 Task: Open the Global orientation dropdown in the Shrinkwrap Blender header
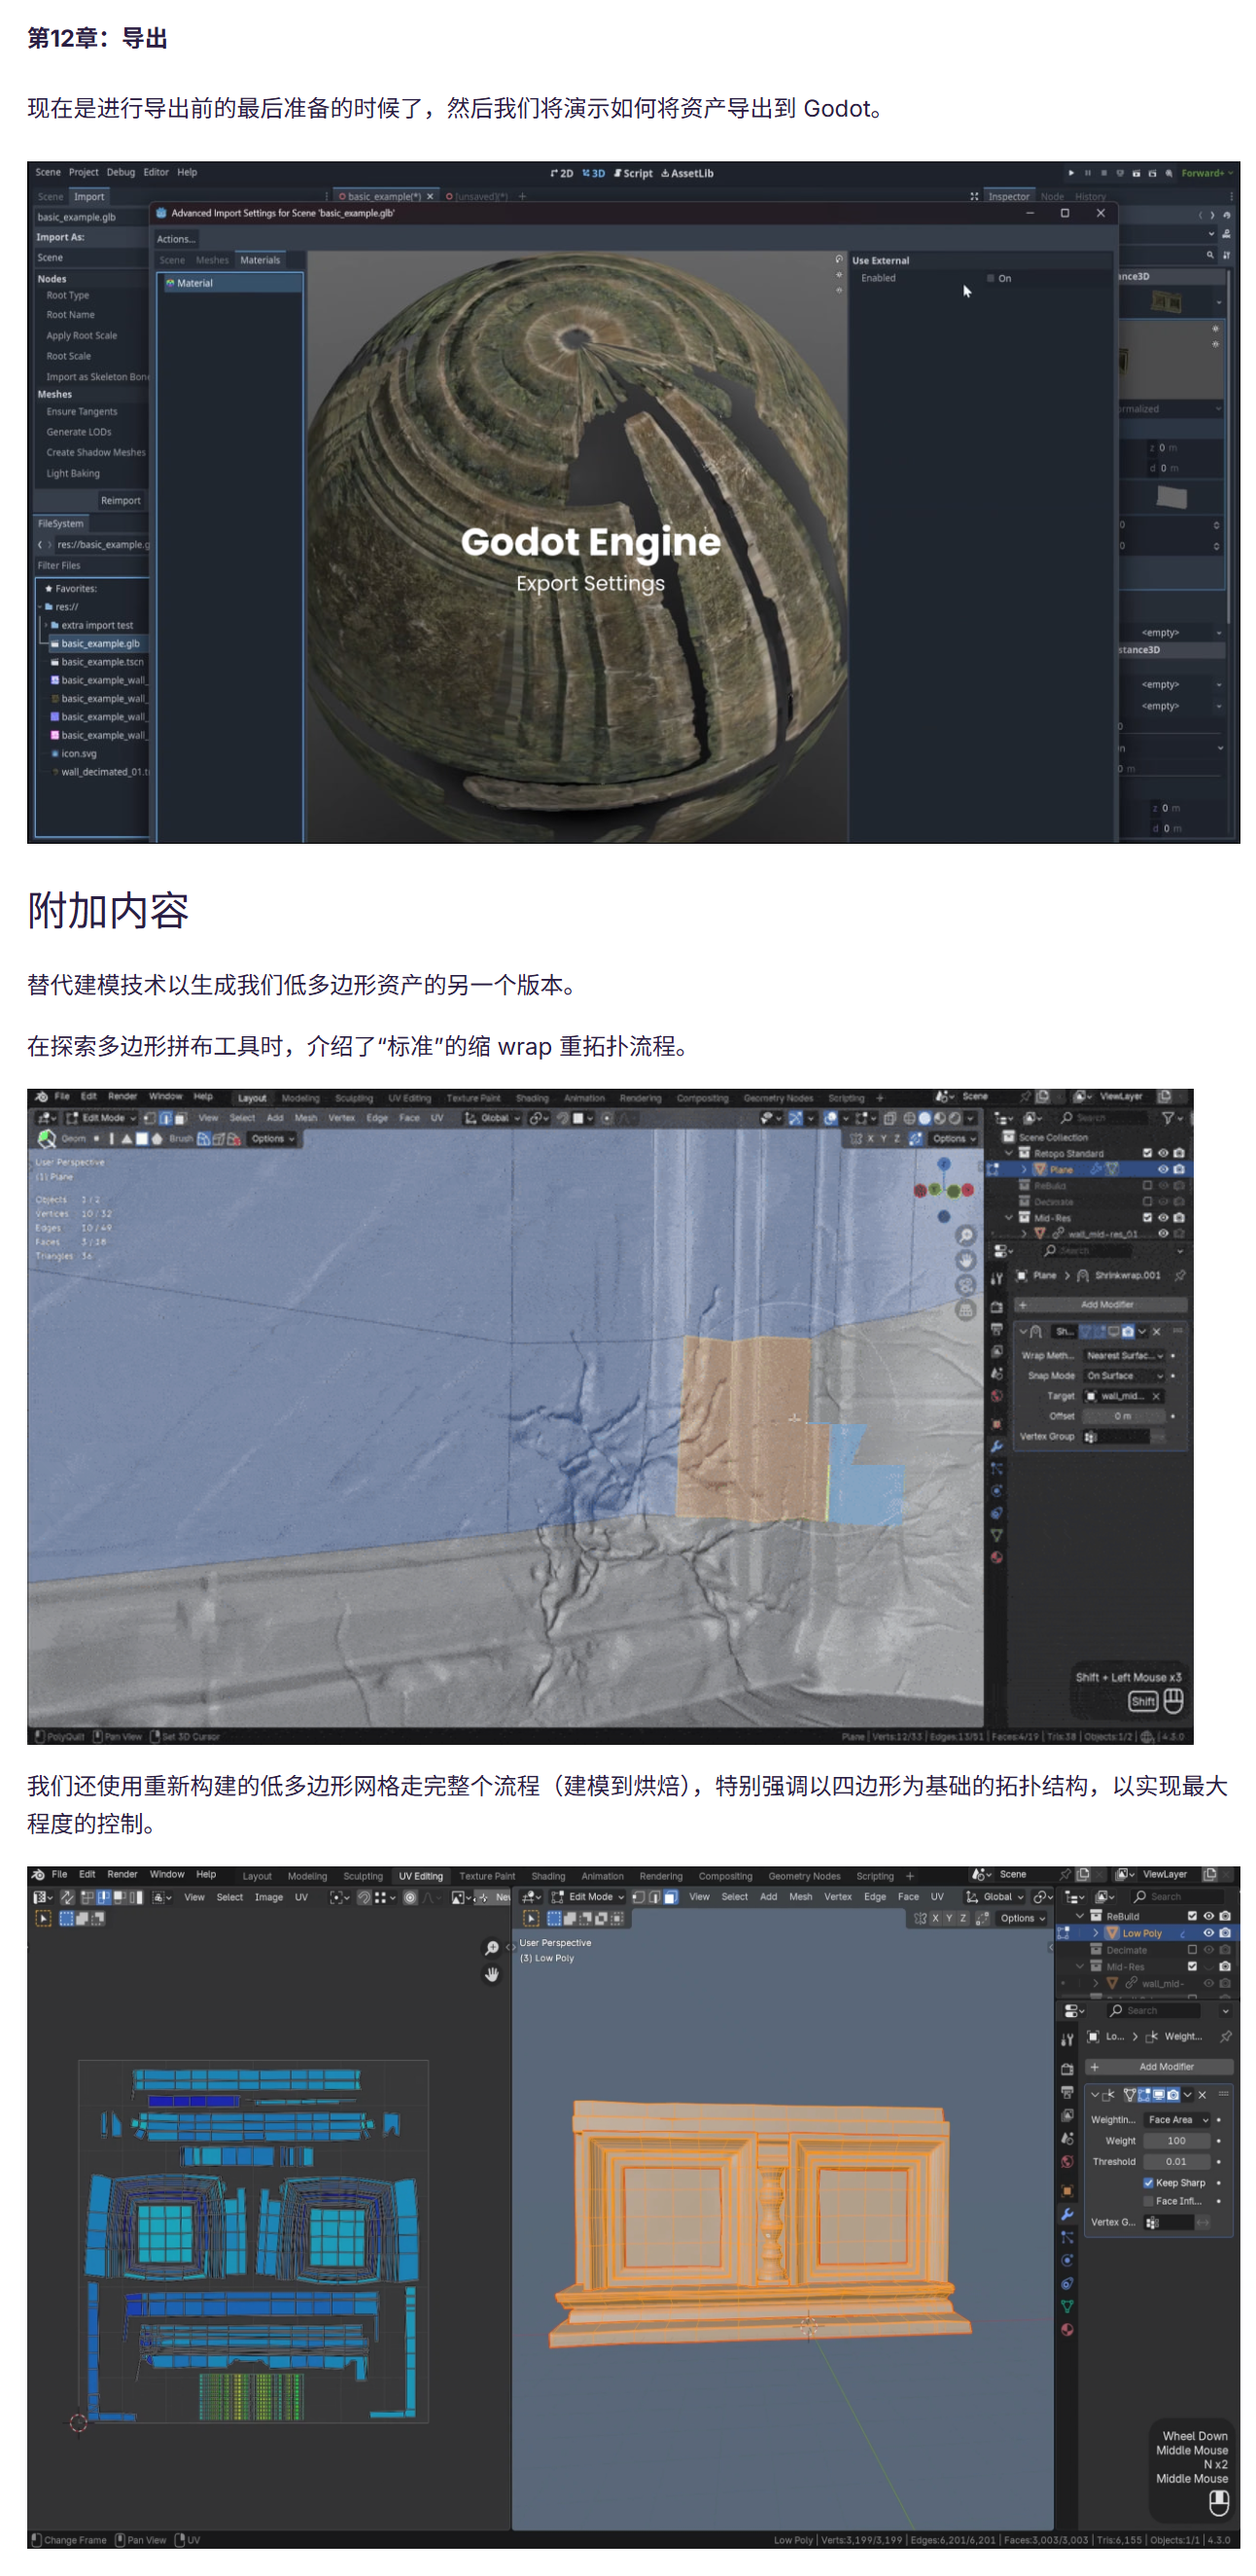point(491,1118)
